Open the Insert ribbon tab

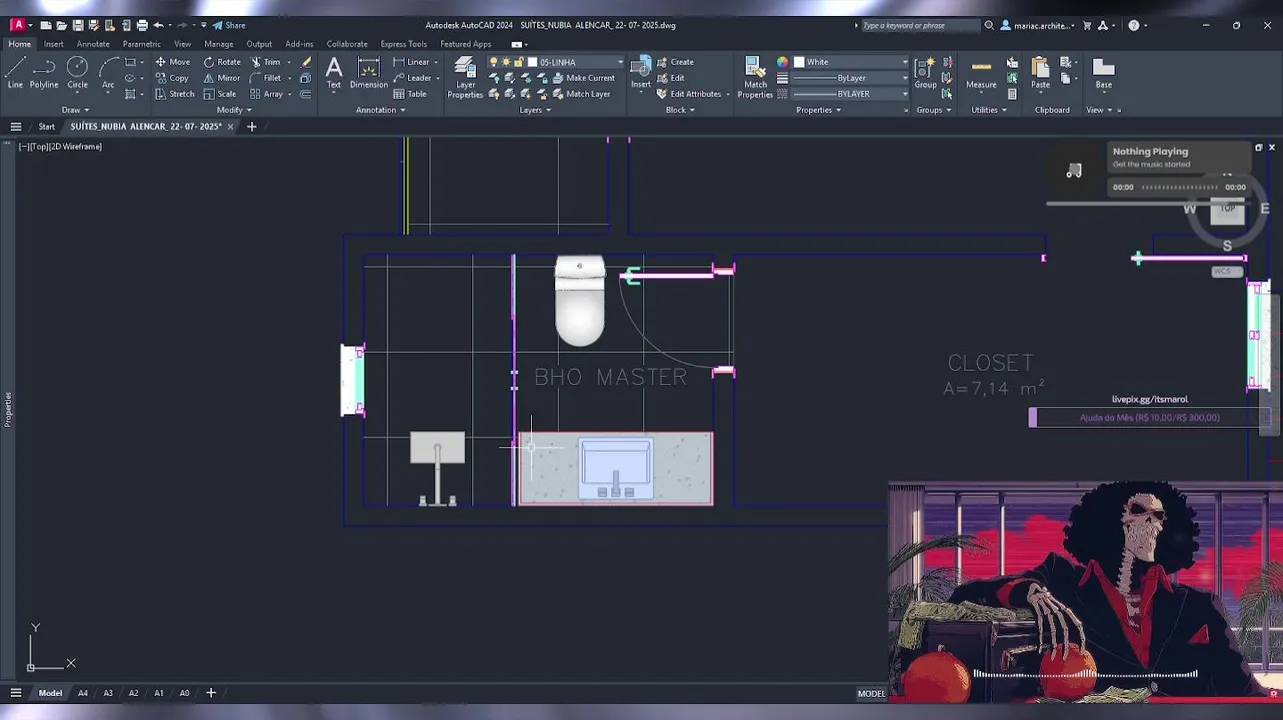pyautogui.click(x=53, y=44)
